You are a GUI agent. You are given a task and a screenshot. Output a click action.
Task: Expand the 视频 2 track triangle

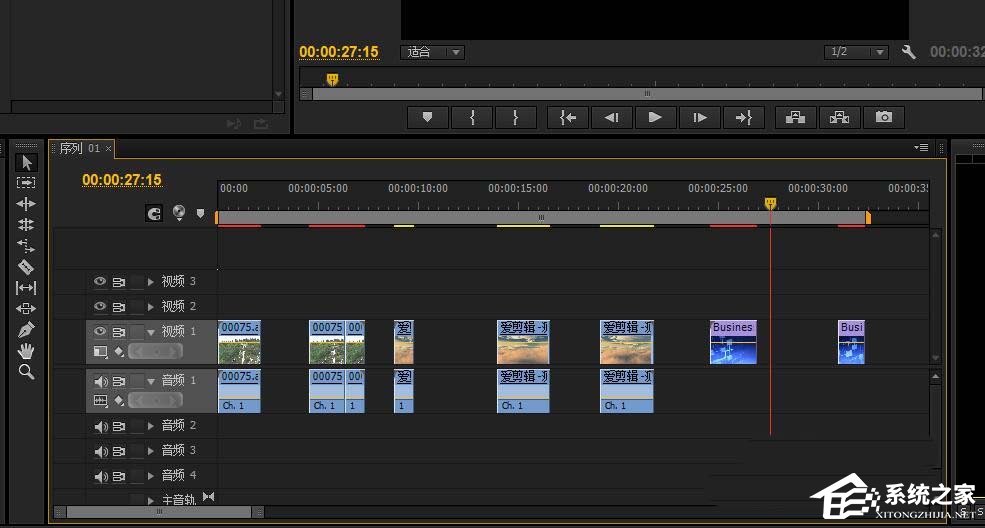tap(151, 307)
